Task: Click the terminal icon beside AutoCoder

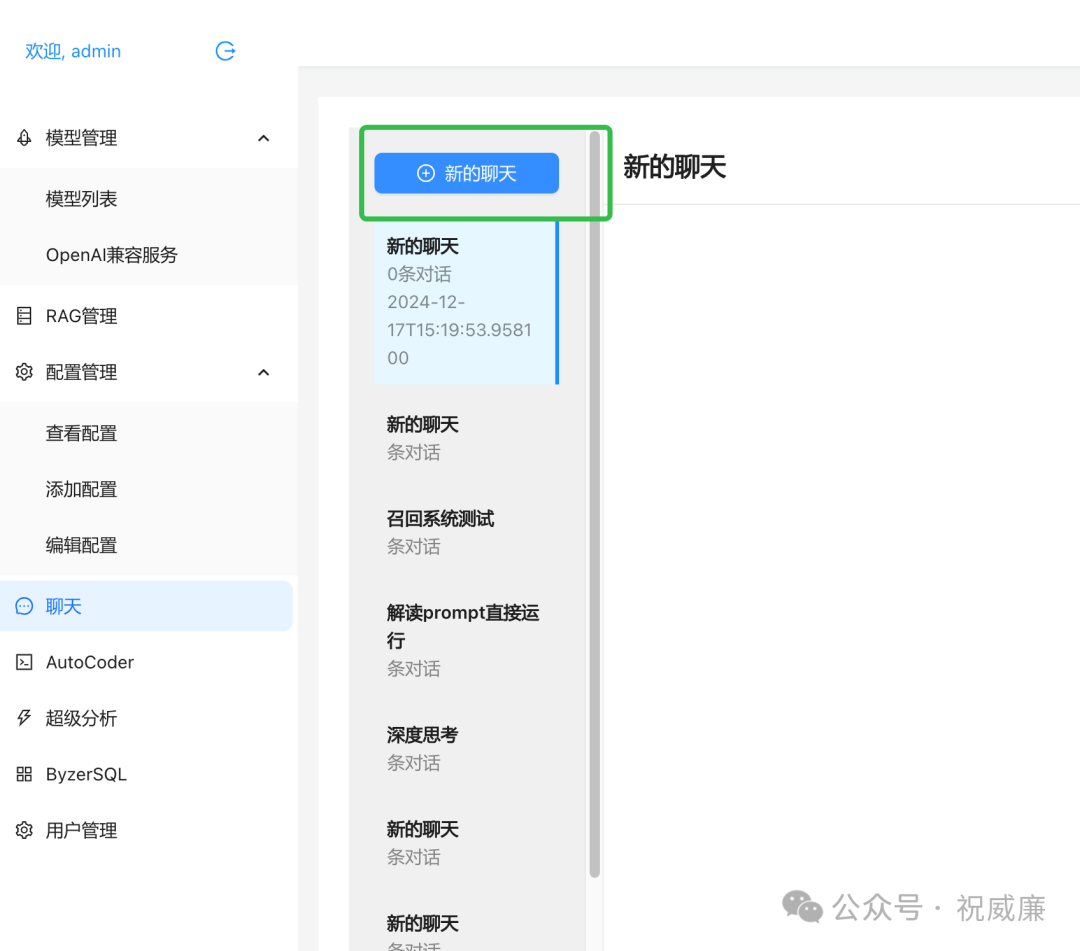Action: tap(24, 662)
